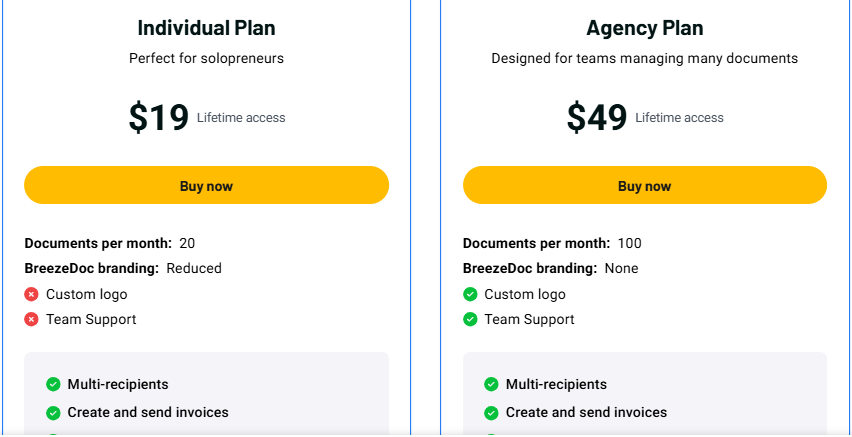Viewport: 852px width, 437px height.
Task: Click the $49 price text
Action: pos(597,117)
